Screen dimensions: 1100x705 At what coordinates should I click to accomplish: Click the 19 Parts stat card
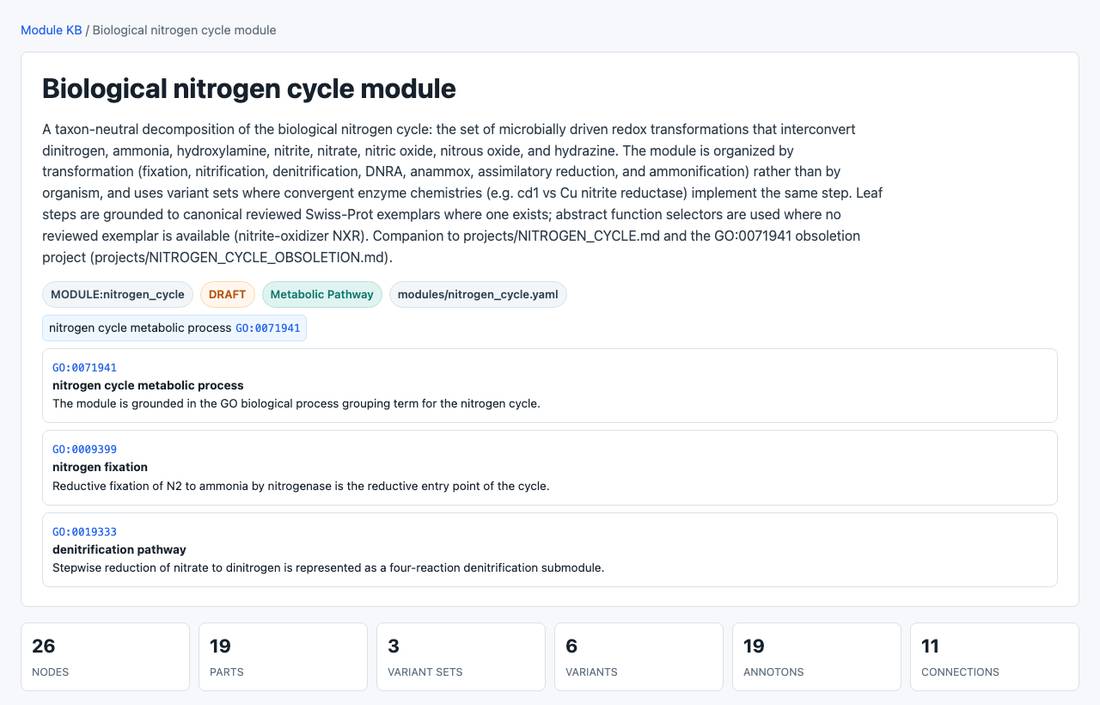click(x=283, y=657)
